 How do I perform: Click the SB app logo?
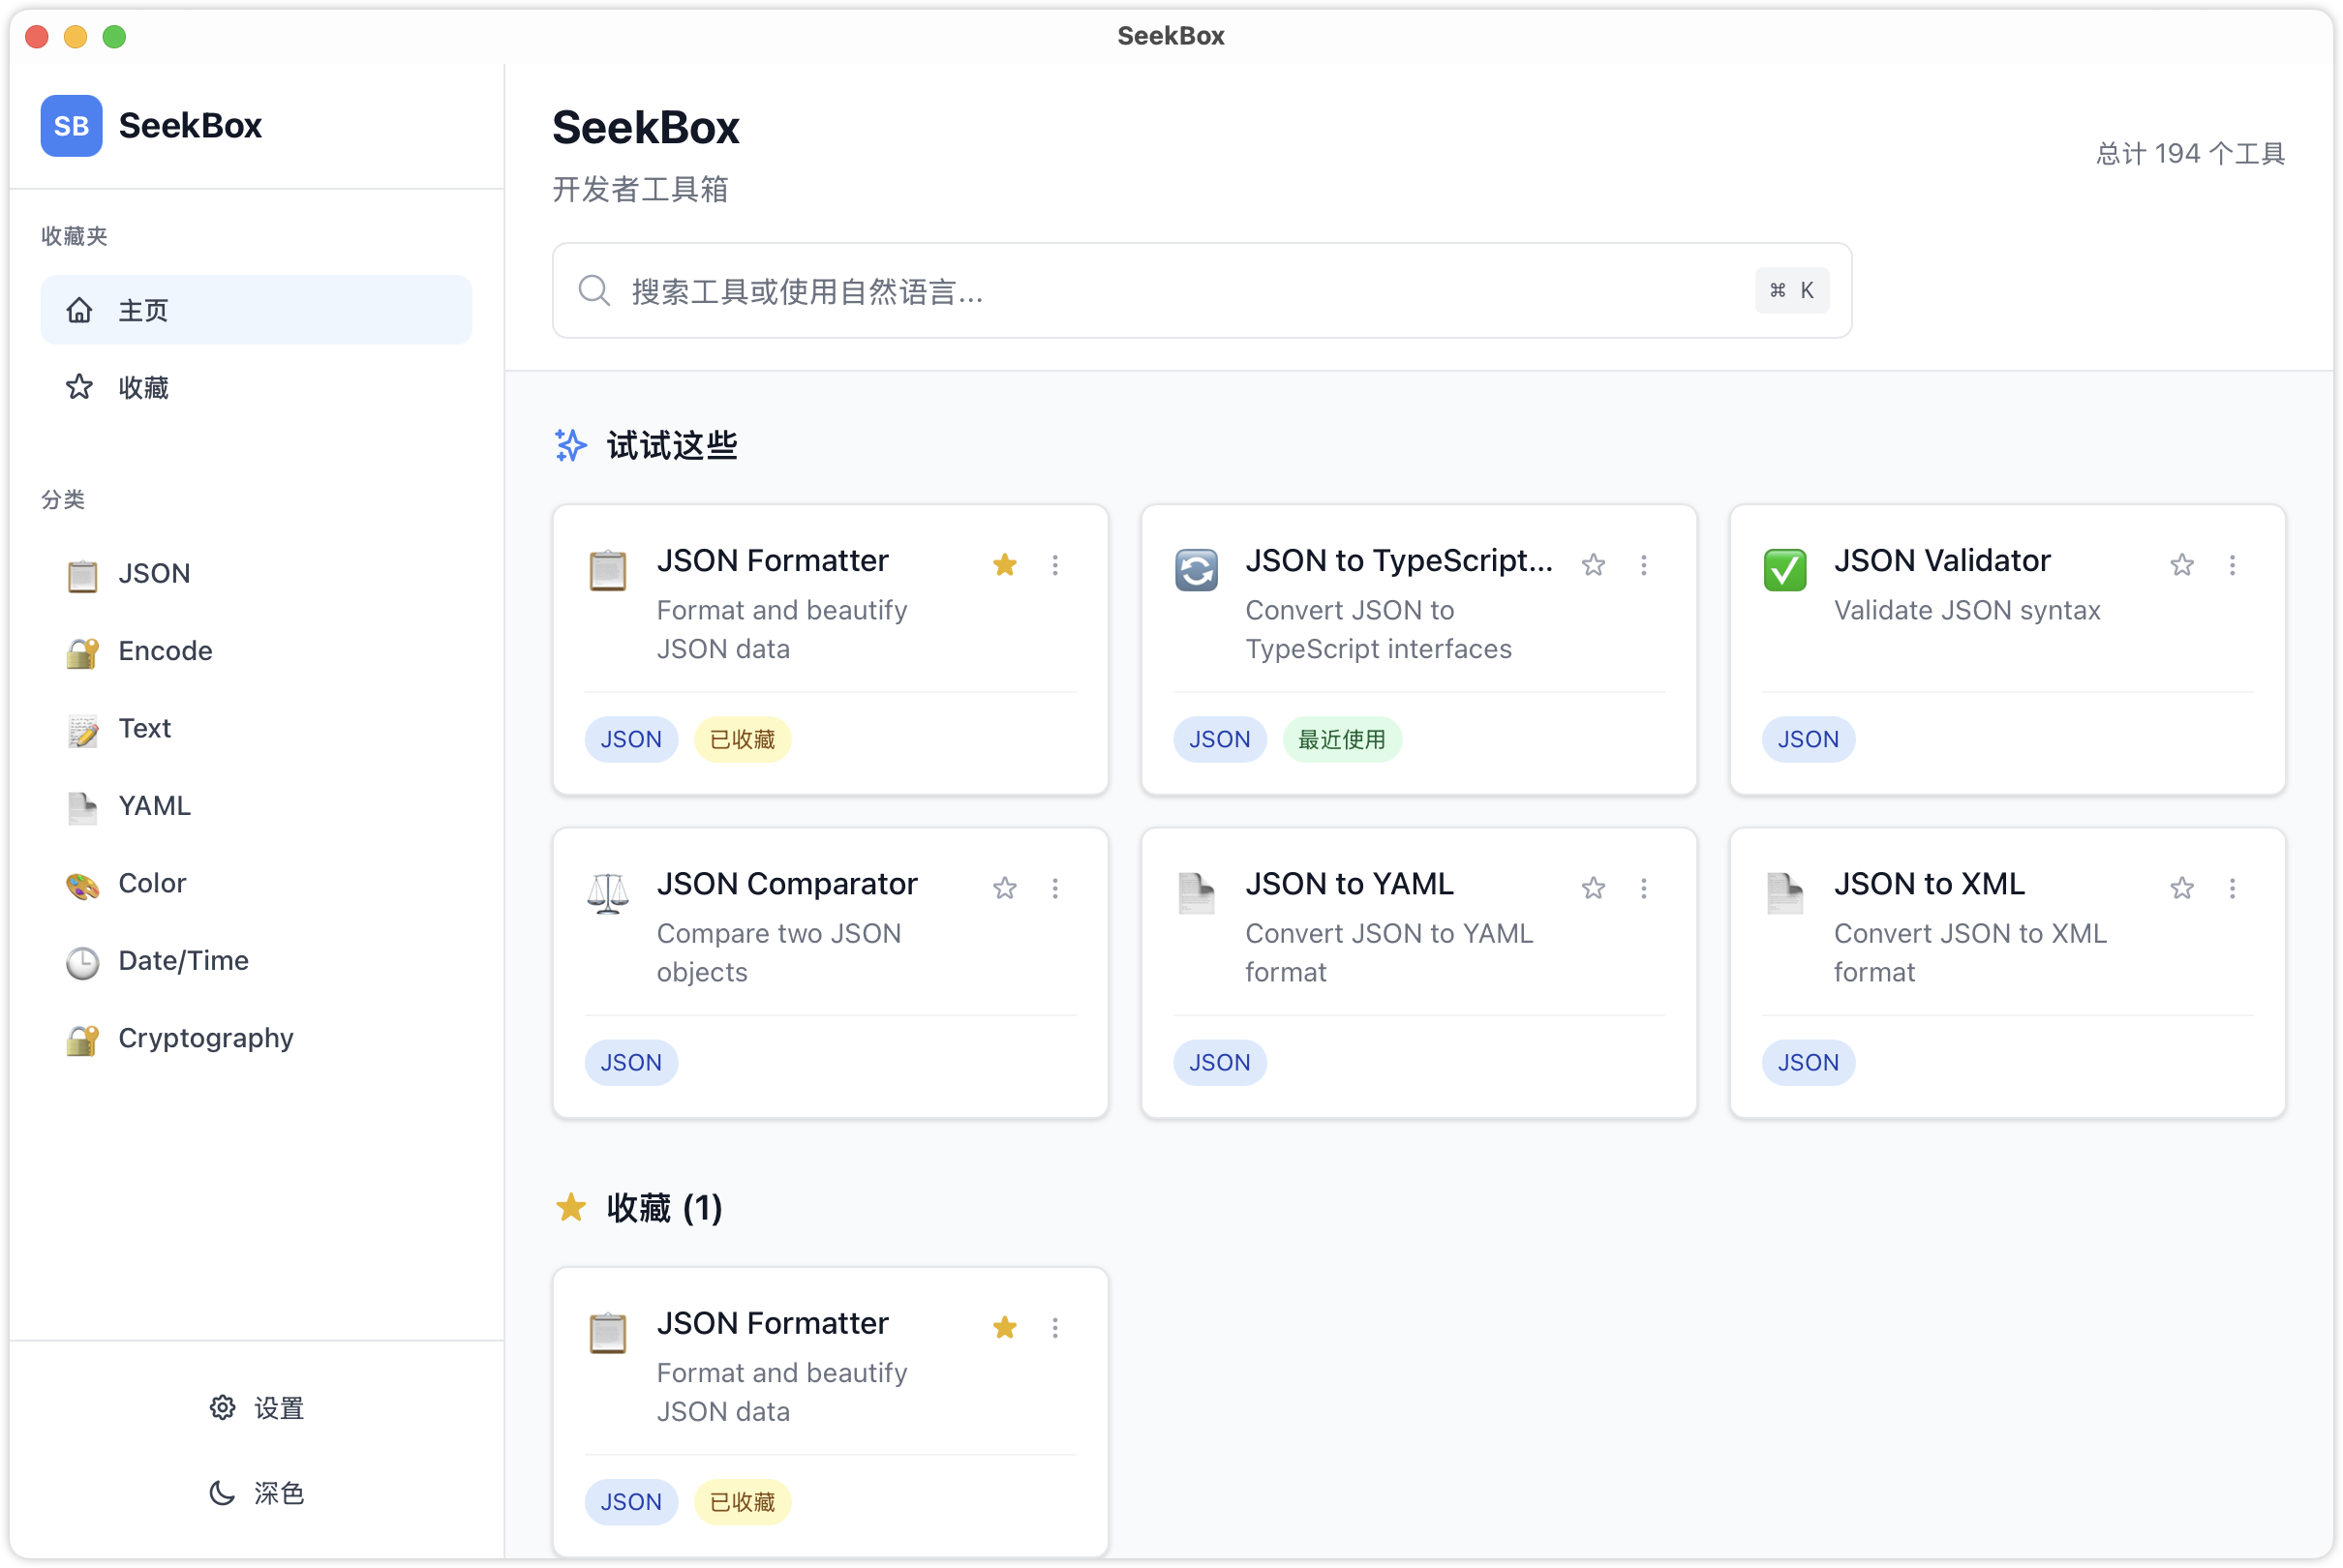(71, 126)
